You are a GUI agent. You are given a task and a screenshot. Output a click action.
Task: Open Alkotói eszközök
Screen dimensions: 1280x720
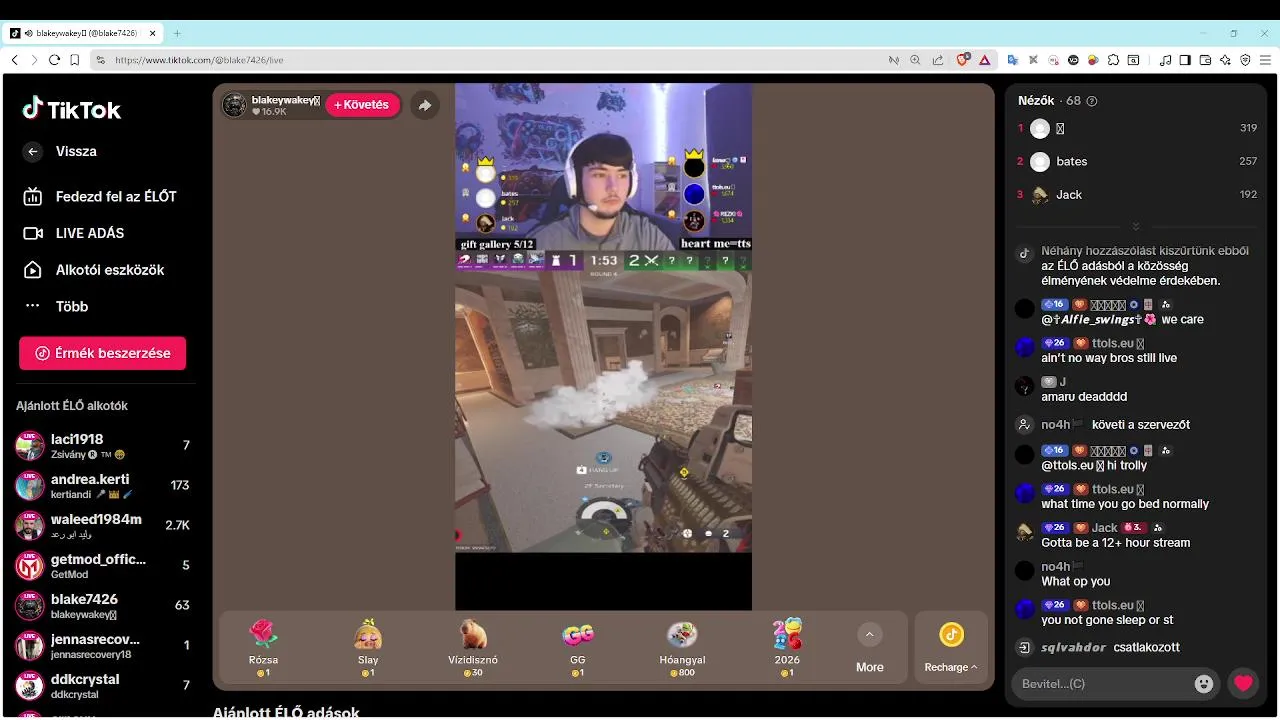[94, 270]
